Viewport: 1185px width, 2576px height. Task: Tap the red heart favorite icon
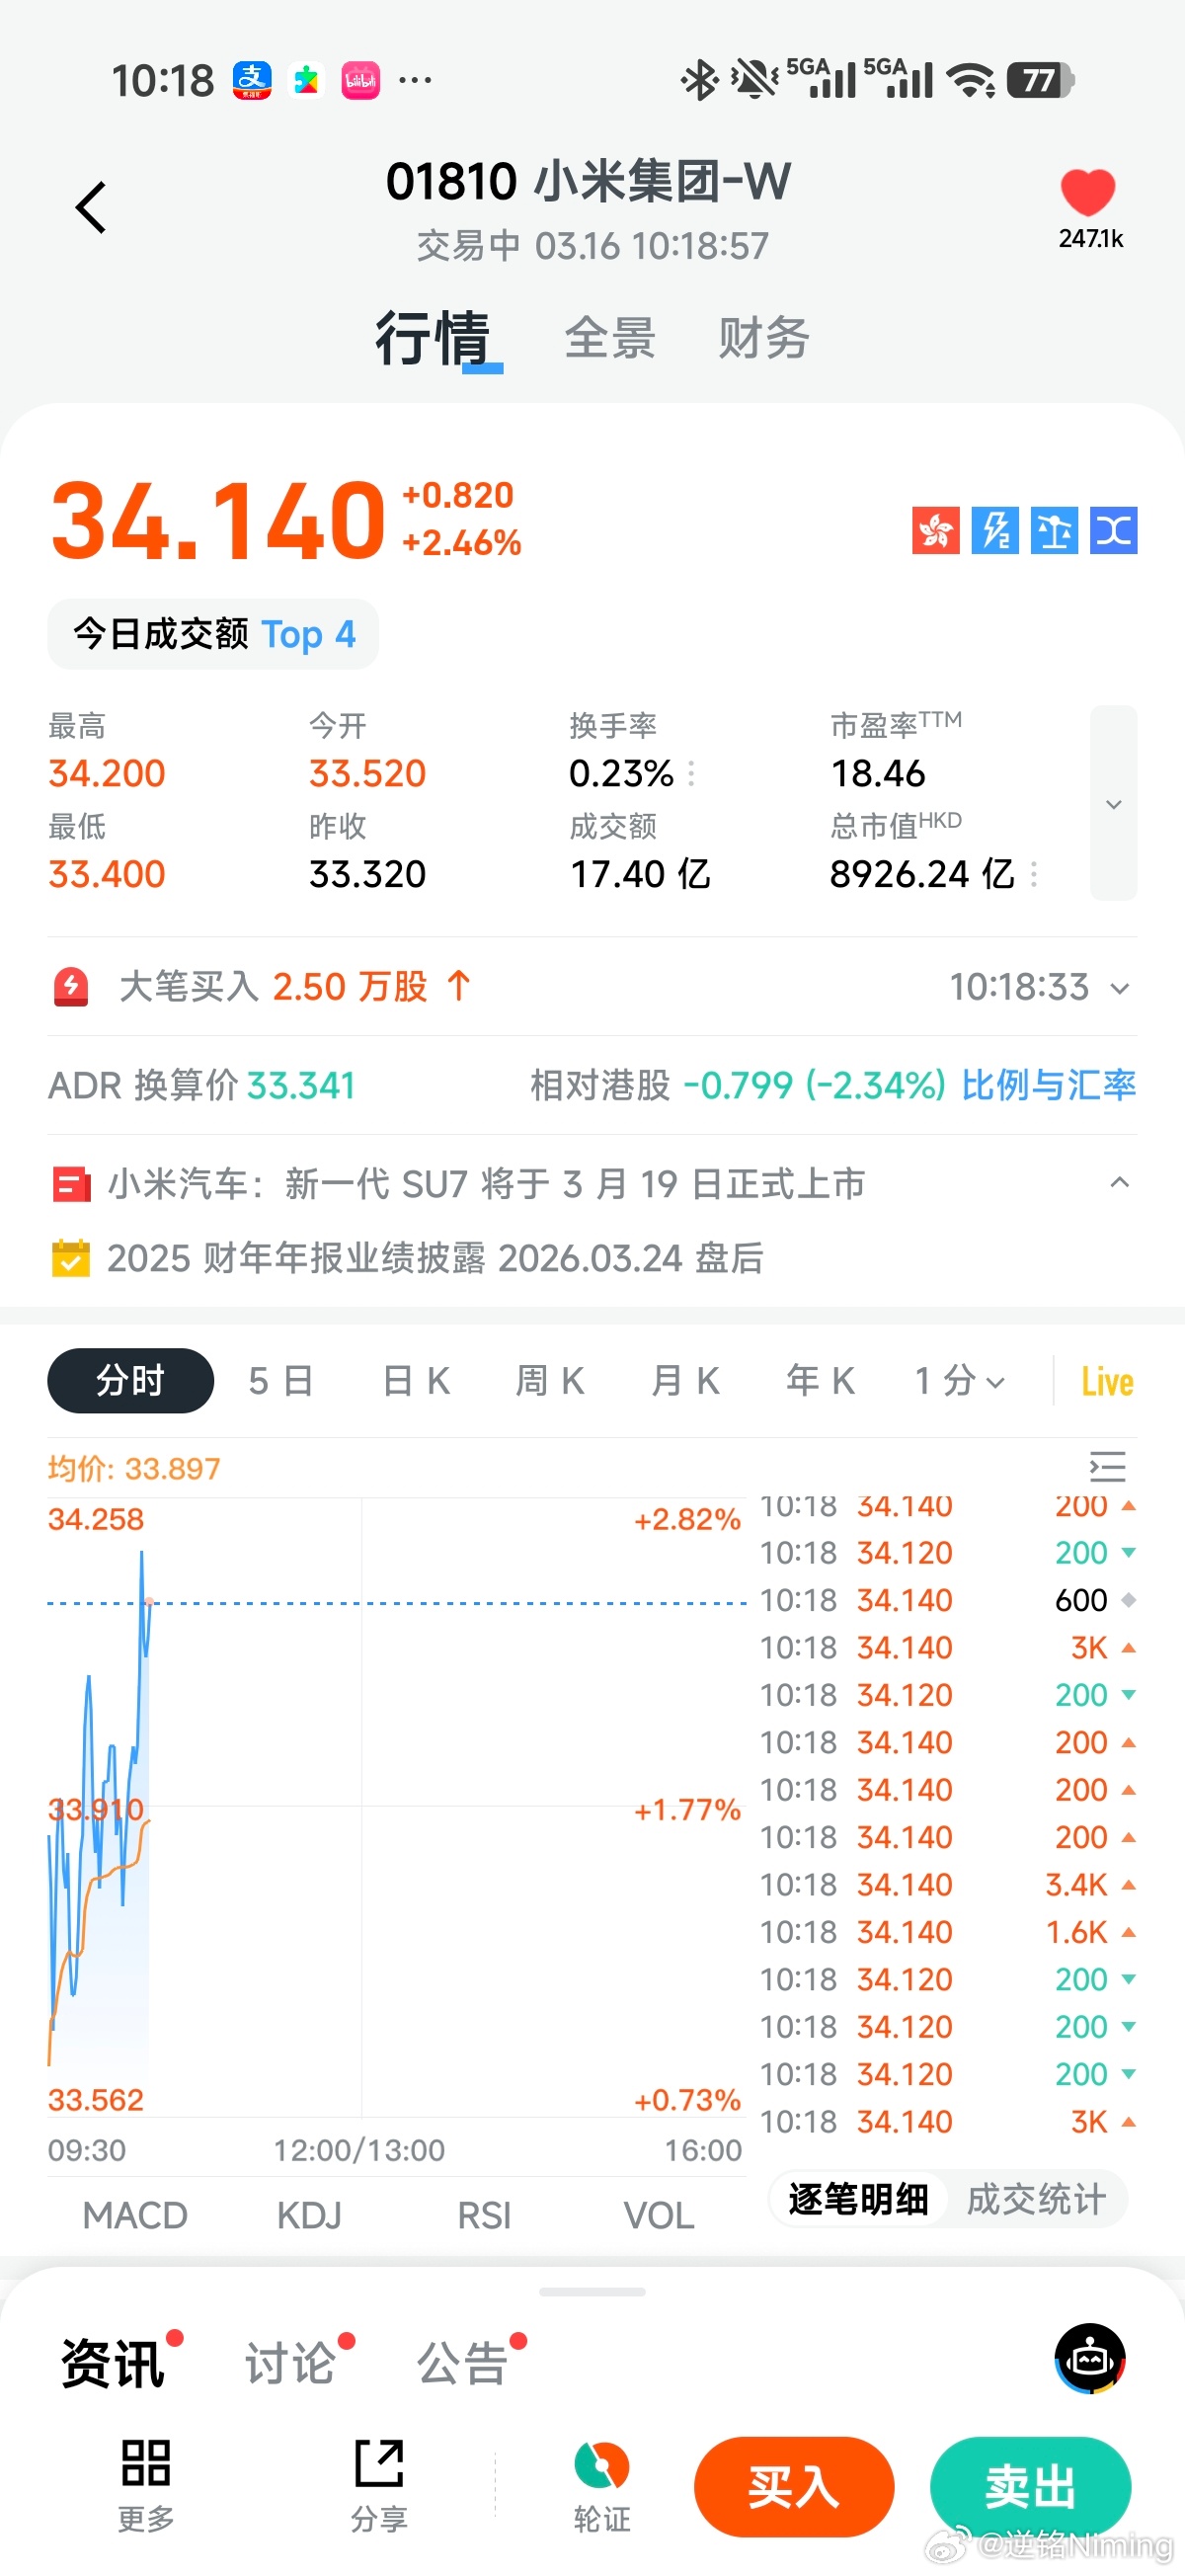1087,192
